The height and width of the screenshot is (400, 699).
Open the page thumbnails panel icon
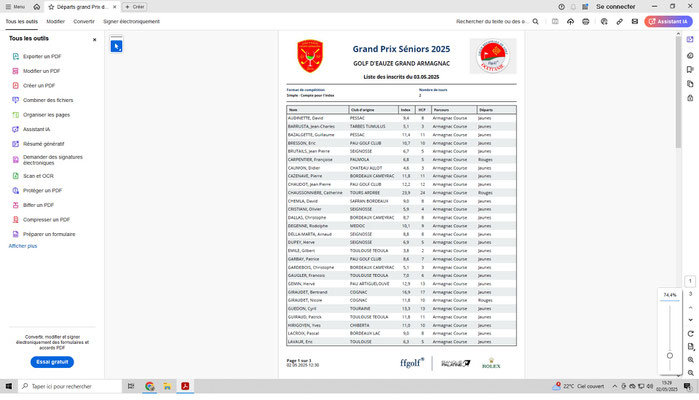(690, 84)
